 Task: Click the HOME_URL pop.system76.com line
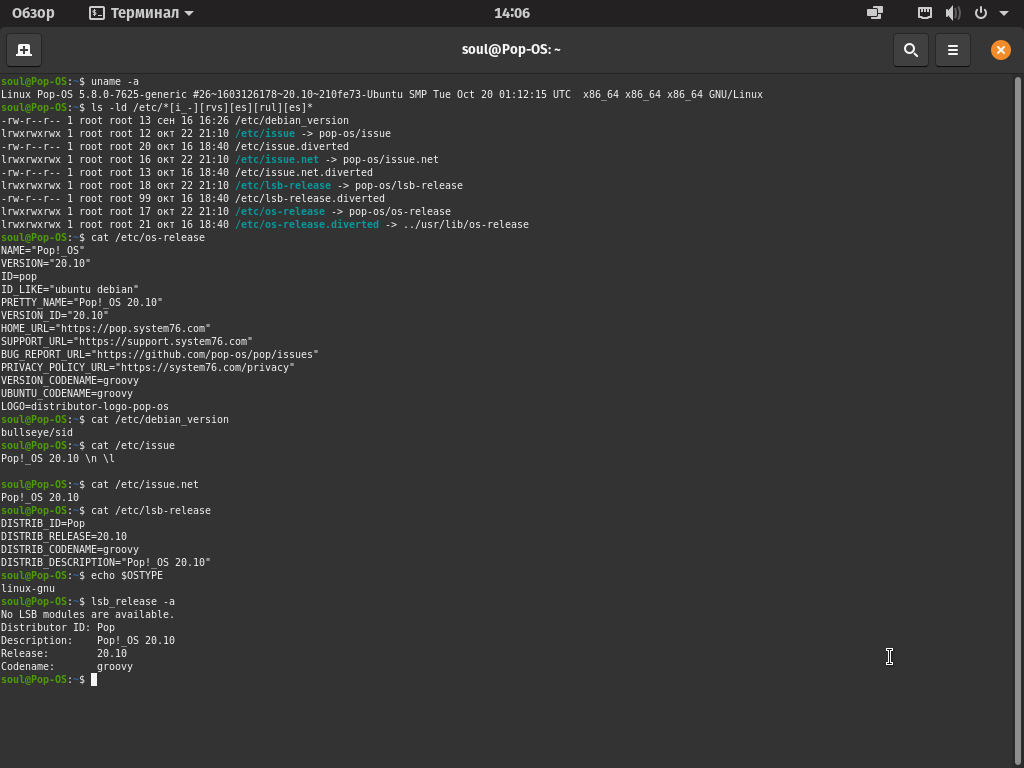pyautogui.click(x=106, y=328)
